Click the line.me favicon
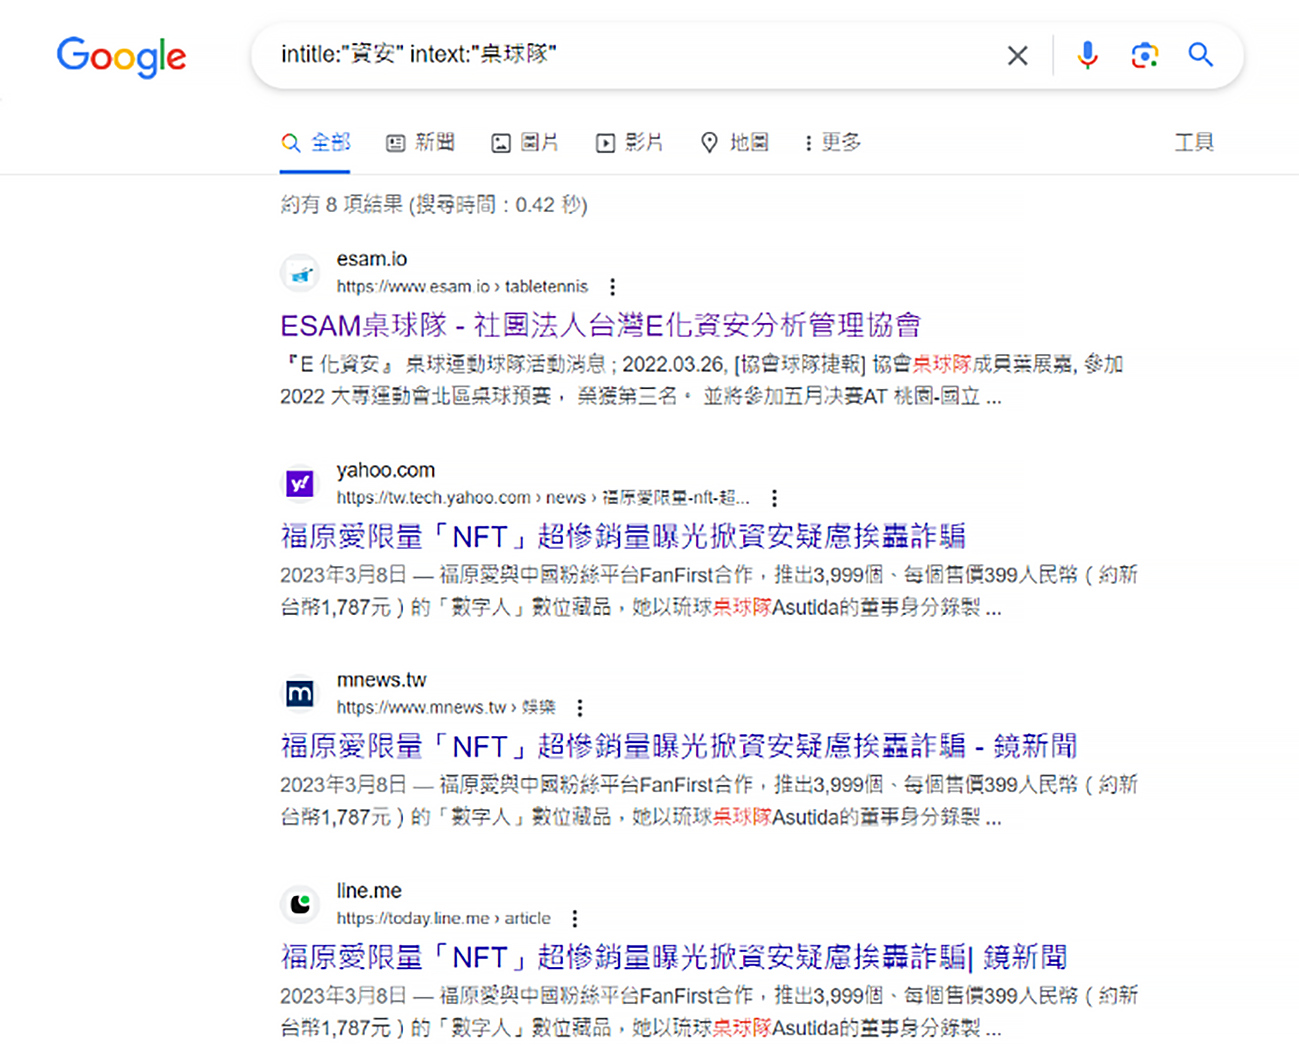The image size is (1299, 1056). coord(299,904)
